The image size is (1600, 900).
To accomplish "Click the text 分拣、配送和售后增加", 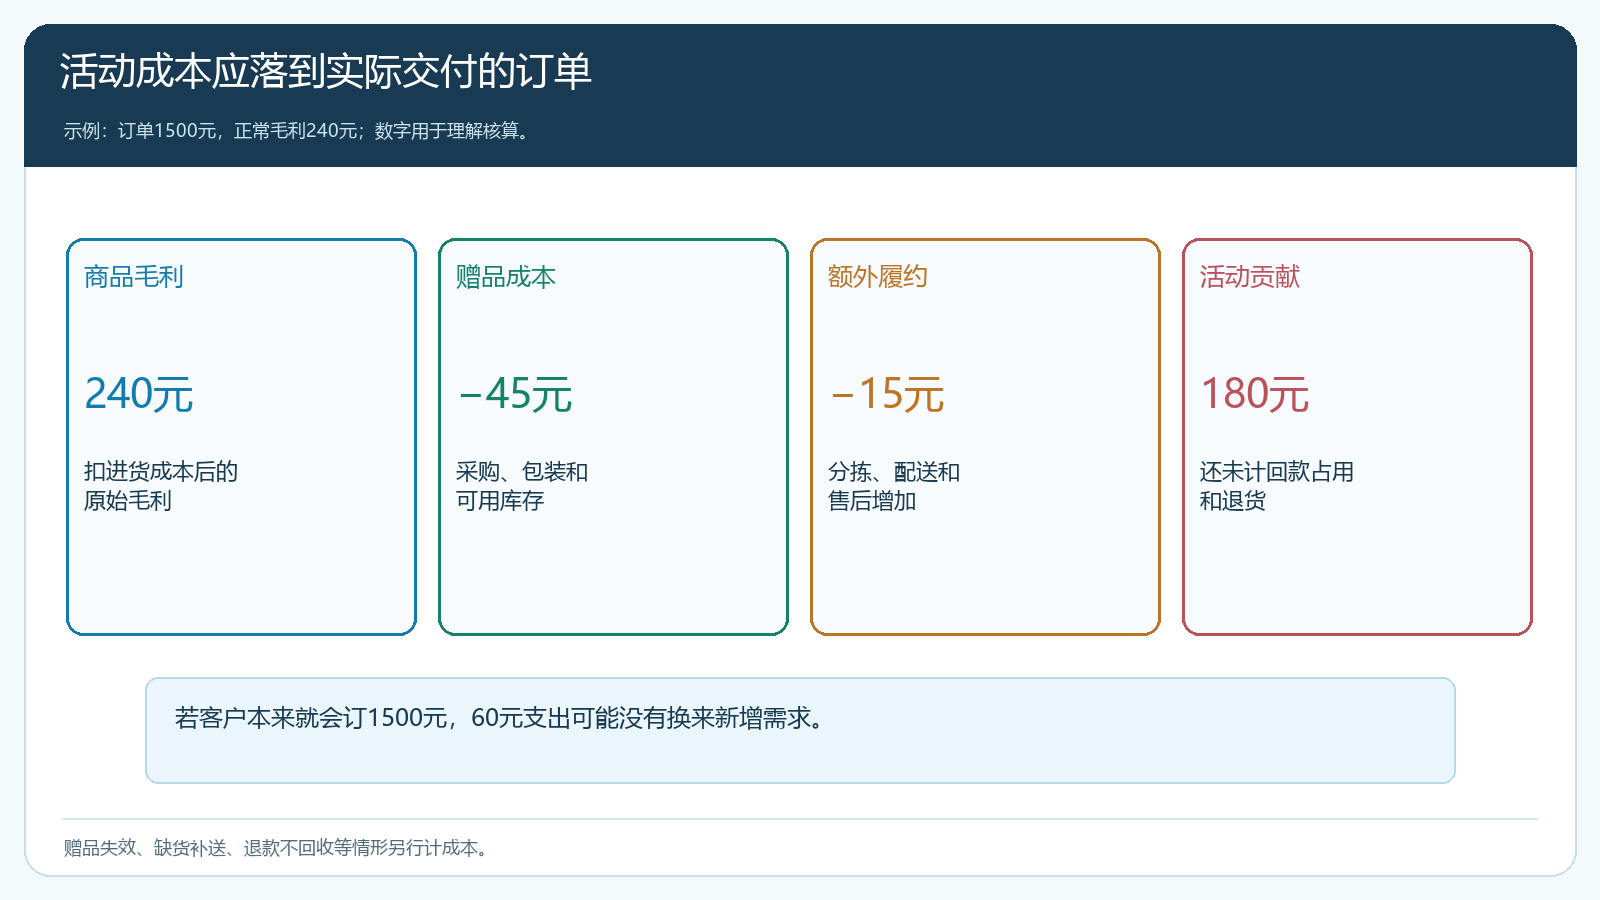I will (894, 486).
